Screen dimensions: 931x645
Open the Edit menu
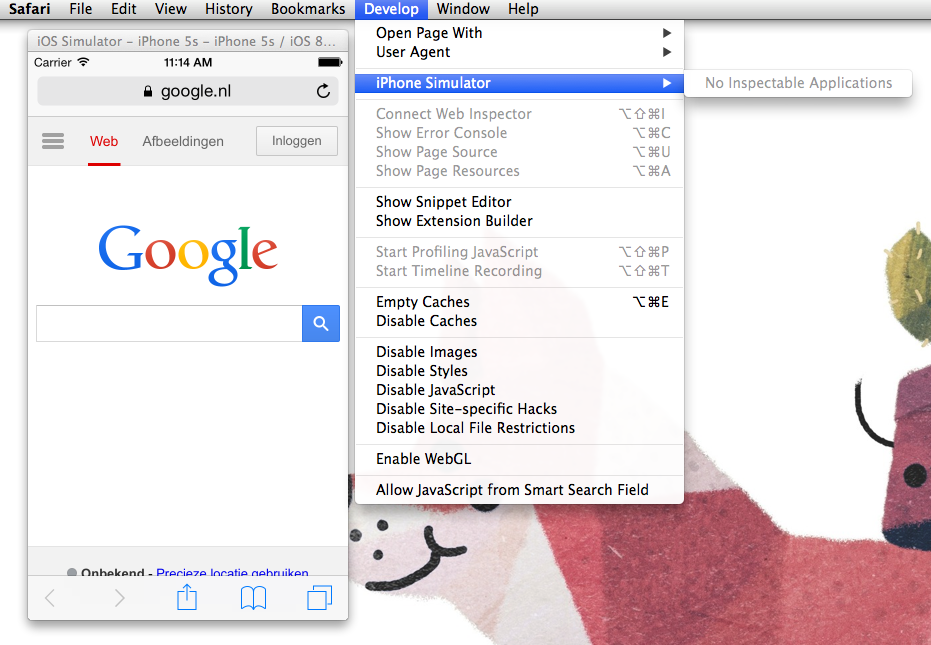point(124,9)
